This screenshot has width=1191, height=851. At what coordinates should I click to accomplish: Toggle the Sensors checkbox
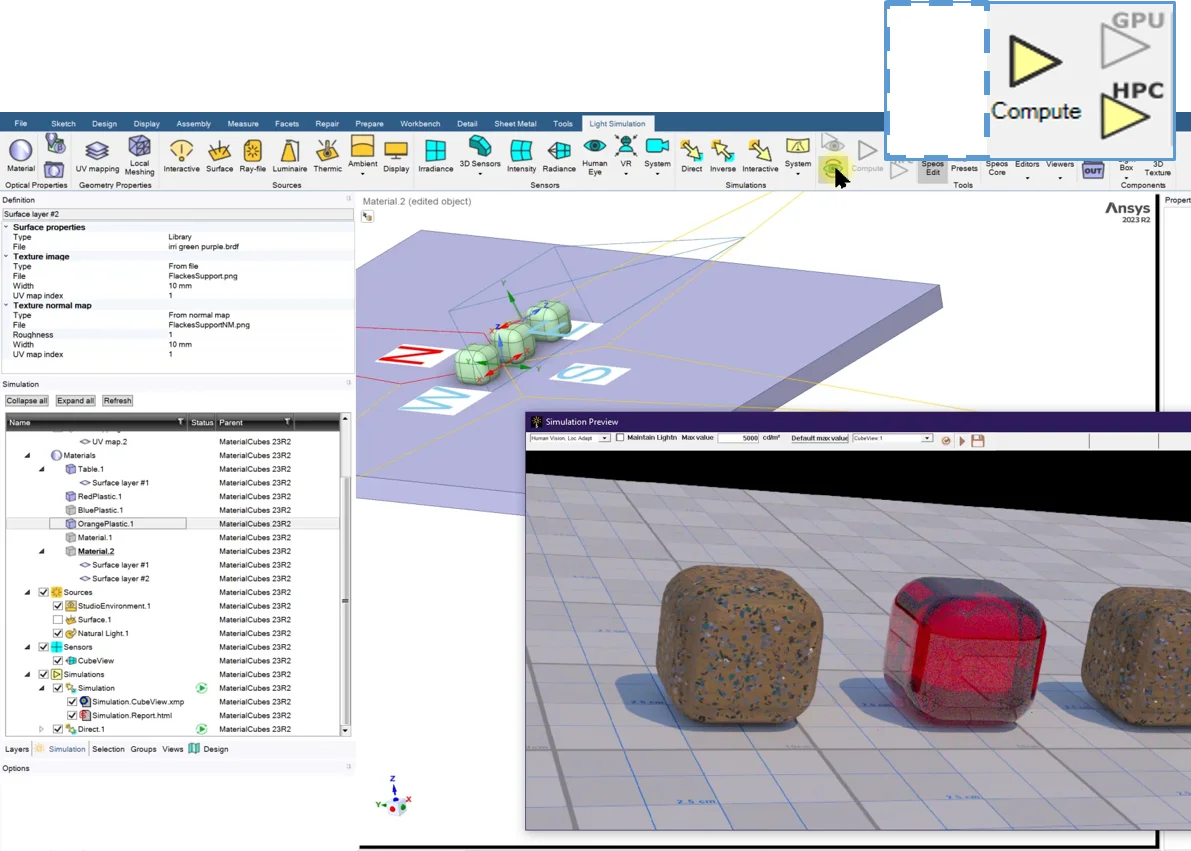coord(43,647)
